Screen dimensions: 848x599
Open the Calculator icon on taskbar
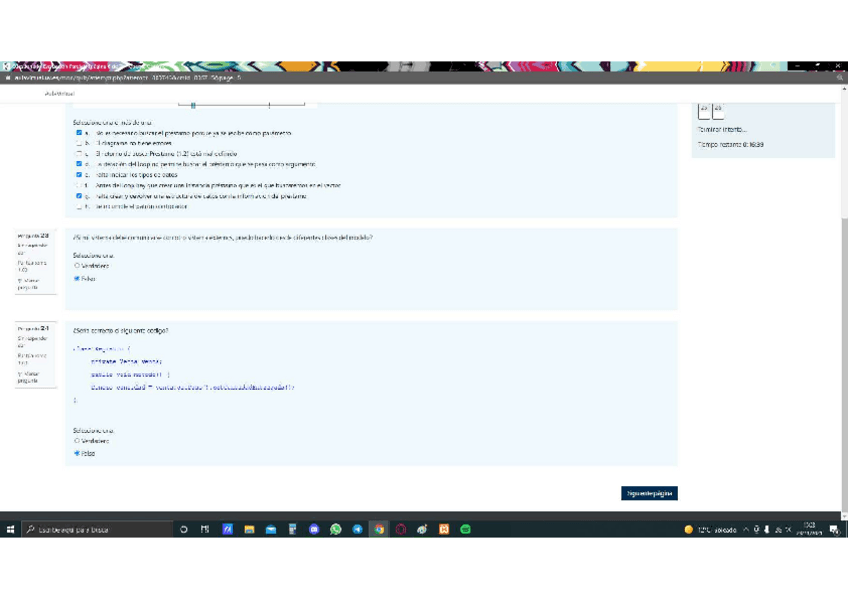point(293,529)
